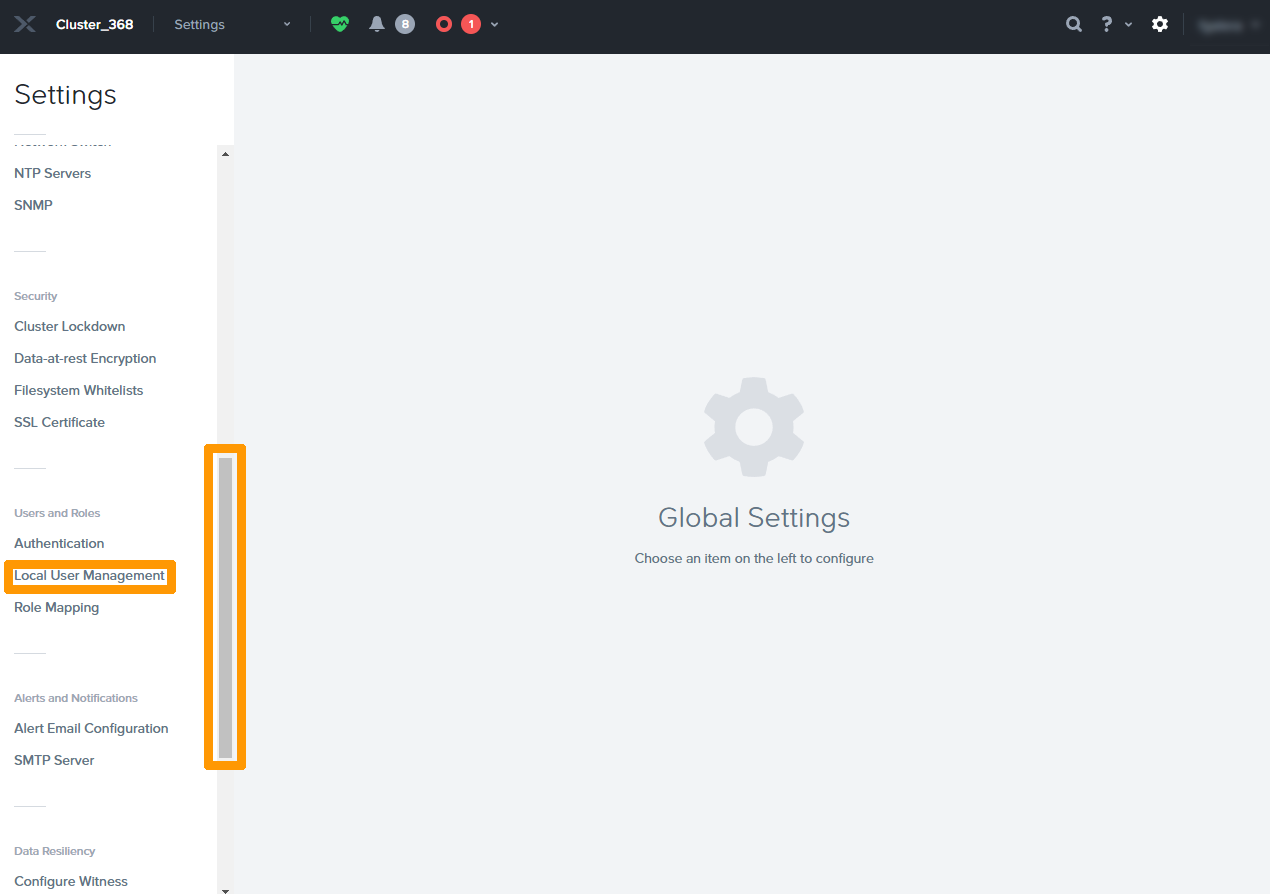
Task: Open Configure Witness settings
Action: [x=70, y=881]
